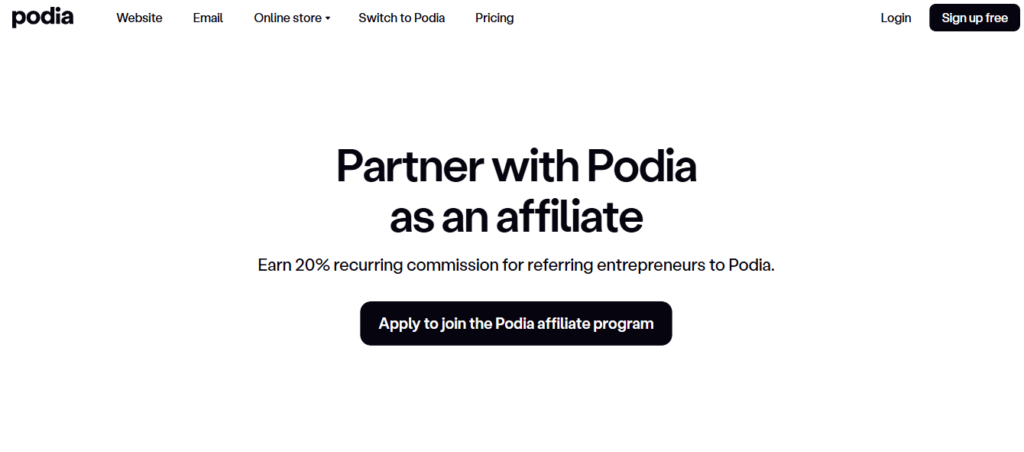Open the Website menu item

pyautogui.click(x=139, y=18)
